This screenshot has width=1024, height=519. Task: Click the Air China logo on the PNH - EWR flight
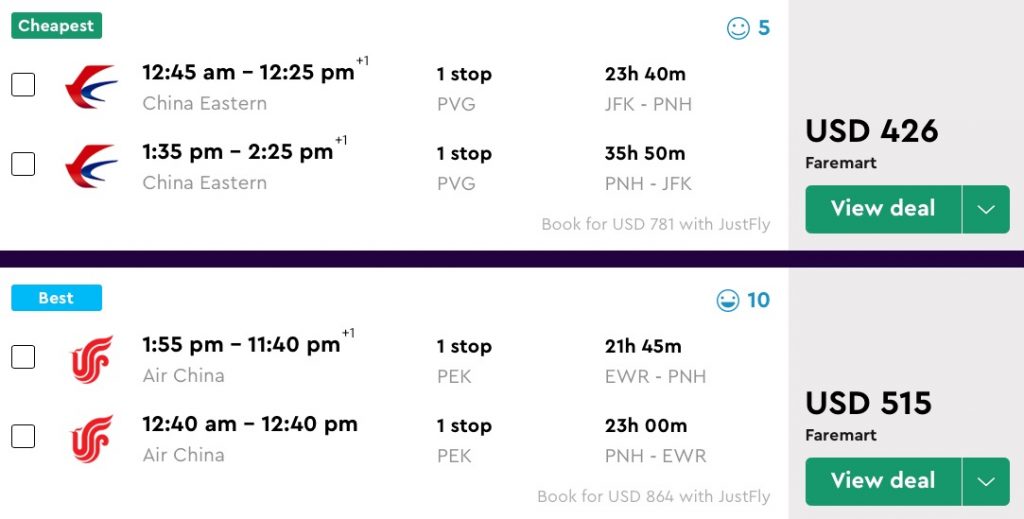tap(91, 438)
